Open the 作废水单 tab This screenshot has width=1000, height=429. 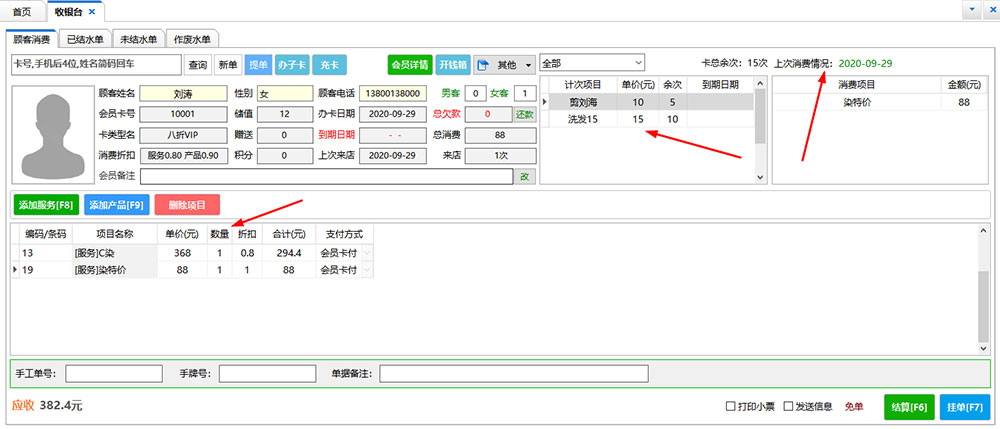190,40
